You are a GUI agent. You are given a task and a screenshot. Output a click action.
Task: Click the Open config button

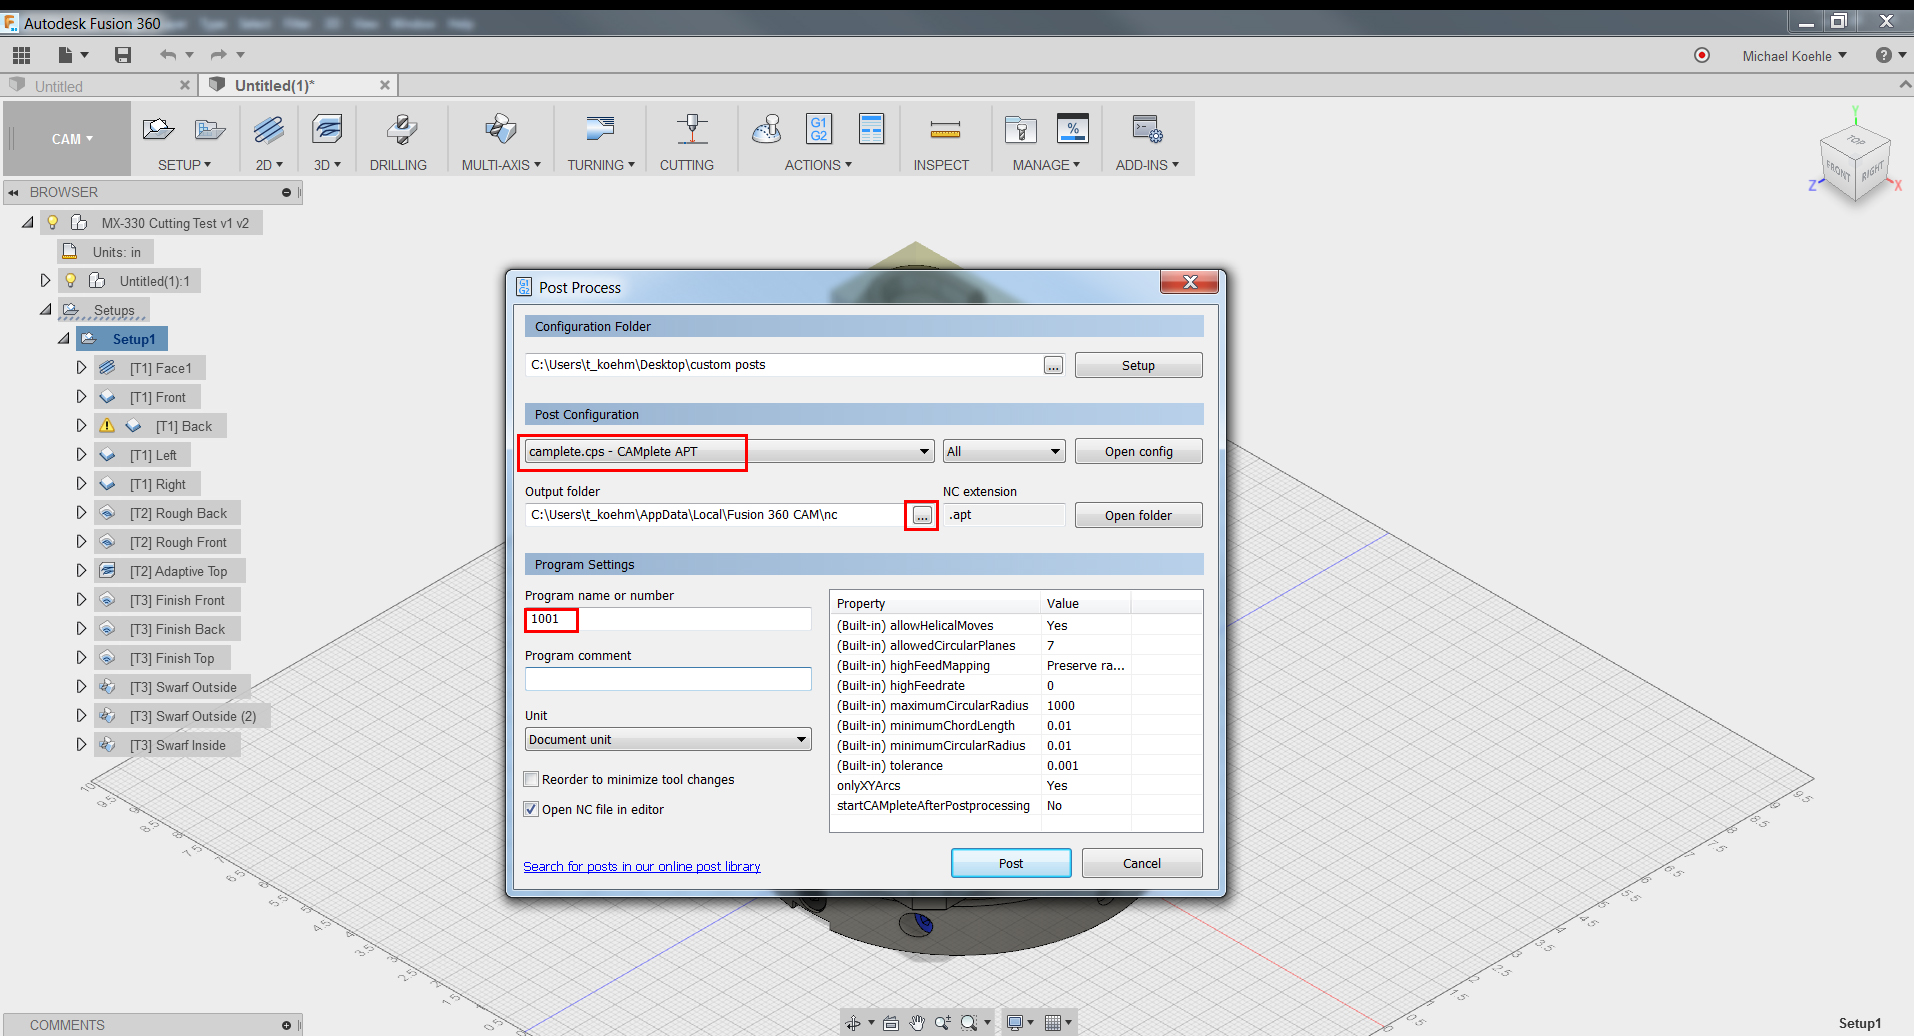[1139, 452]
